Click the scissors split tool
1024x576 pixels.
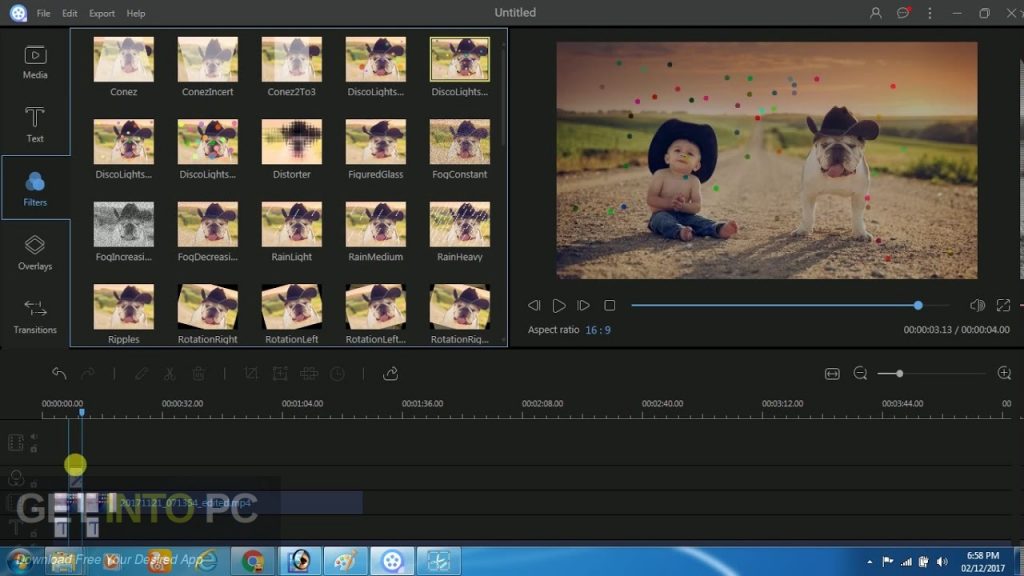(169, 374)
